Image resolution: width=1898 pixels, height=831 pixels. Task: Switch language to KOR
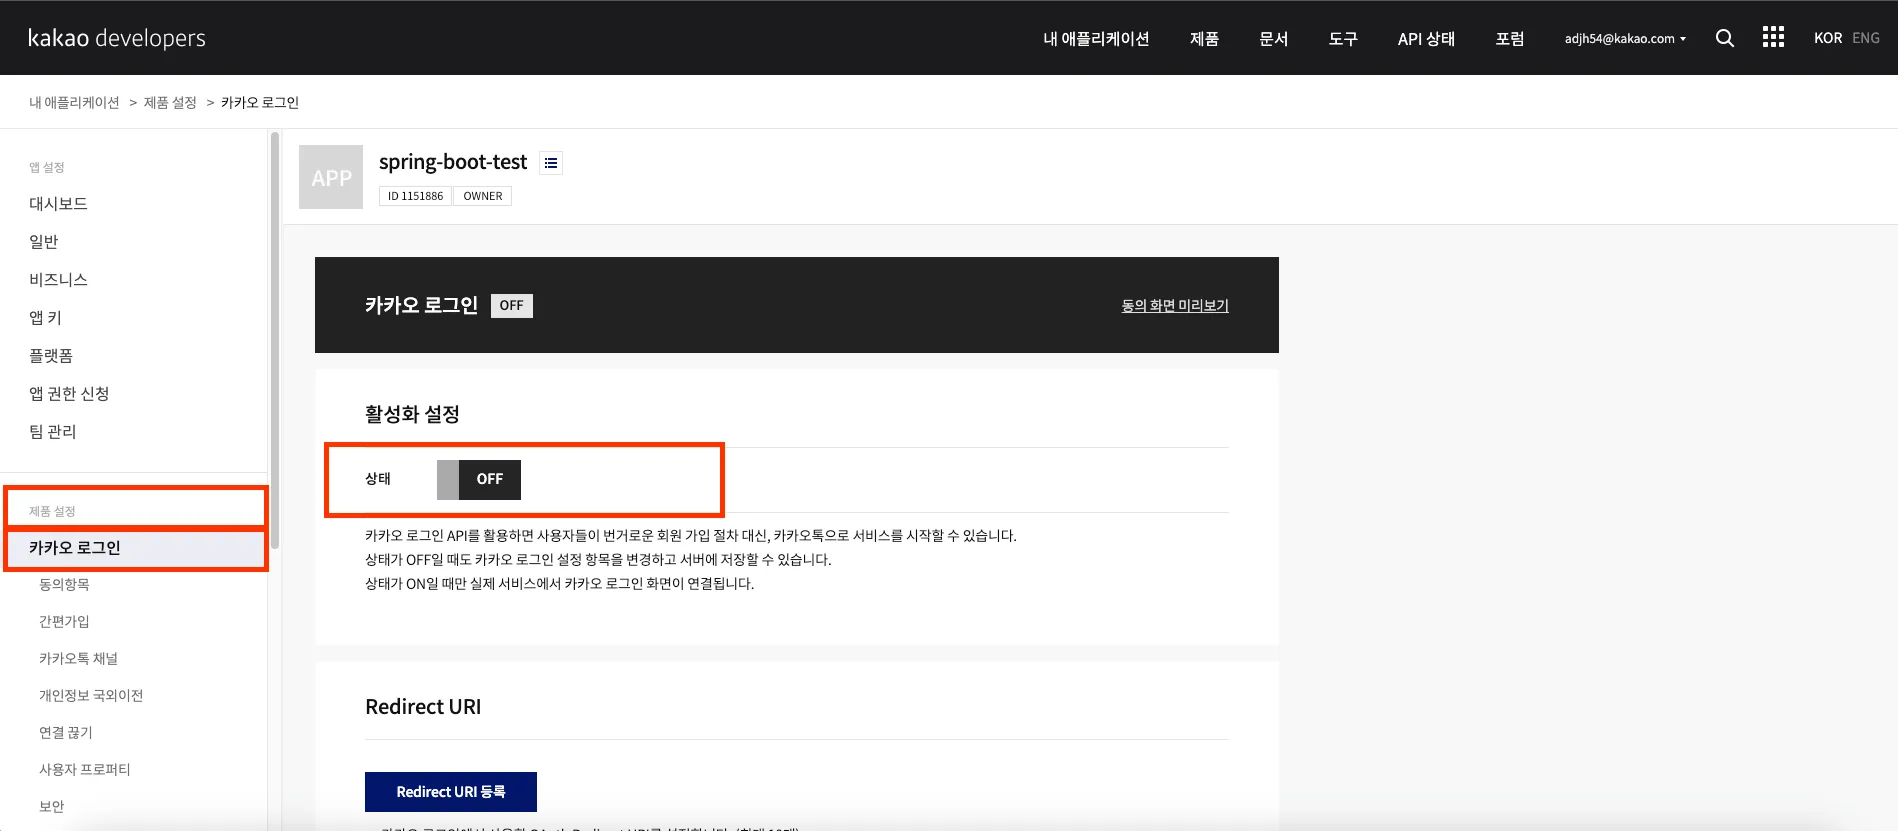(1828, 38)
